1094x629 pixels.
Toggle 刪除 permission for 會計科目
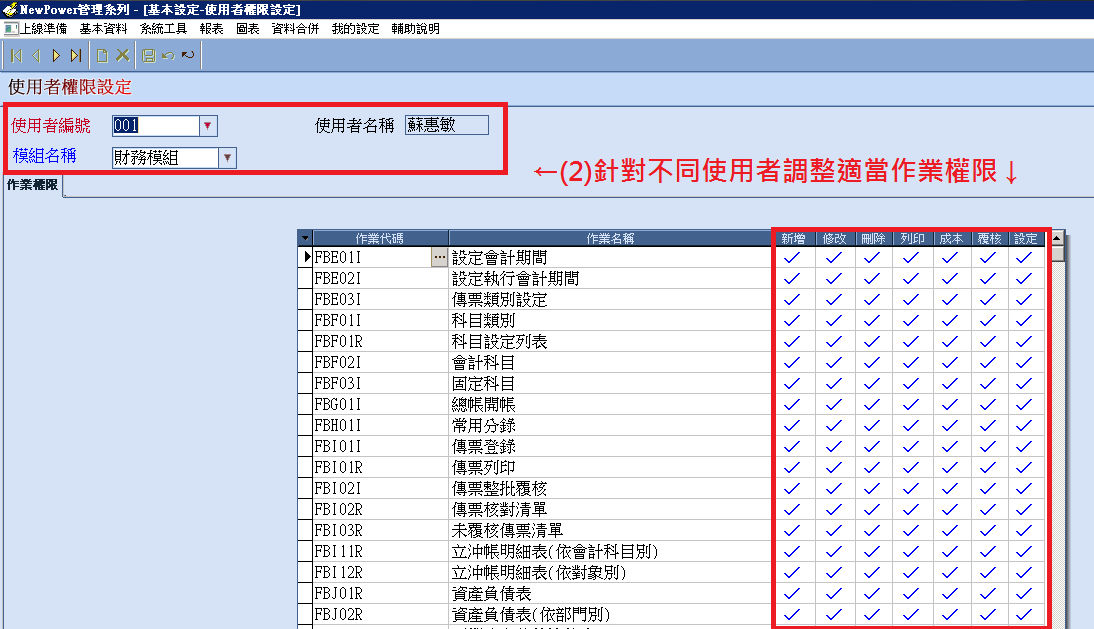pyautogui.click(x=872, y=362)
